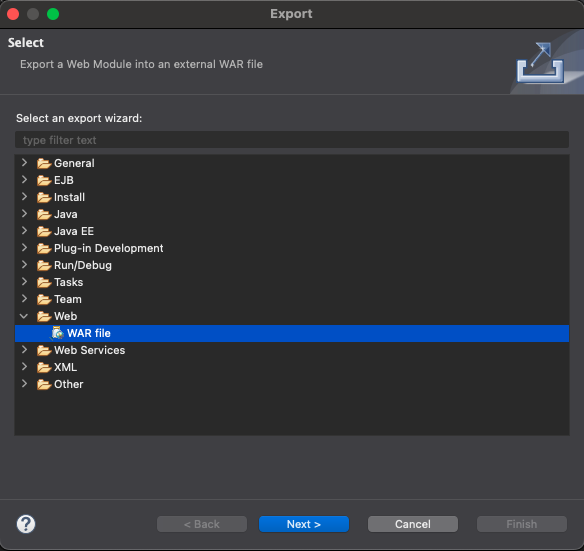The width and height of the screenshot is (584, 551).
Task: Select the Tasks tree item label
Action: pos(69,282)
